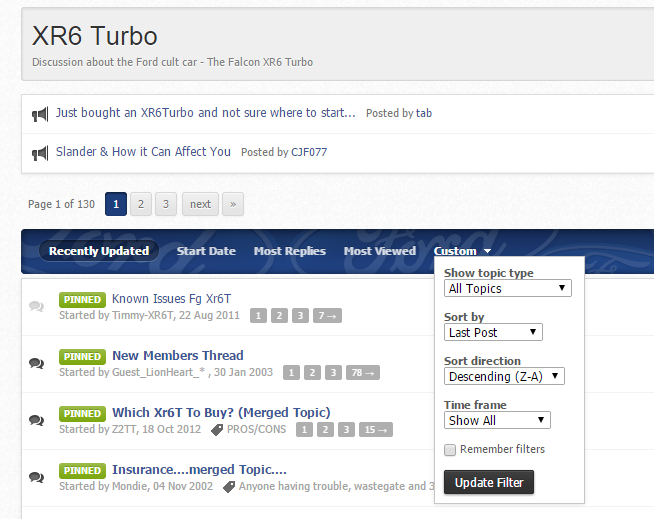Click the 'Started by Timmy-XR6T, 22 Aug 2011' text

click(x=149, y=315)
